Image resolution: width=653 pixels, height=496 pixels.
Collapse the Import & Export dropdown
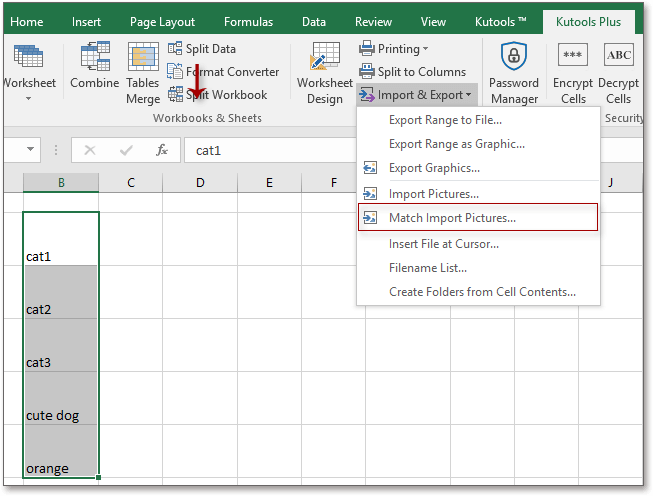click(418, 95)
